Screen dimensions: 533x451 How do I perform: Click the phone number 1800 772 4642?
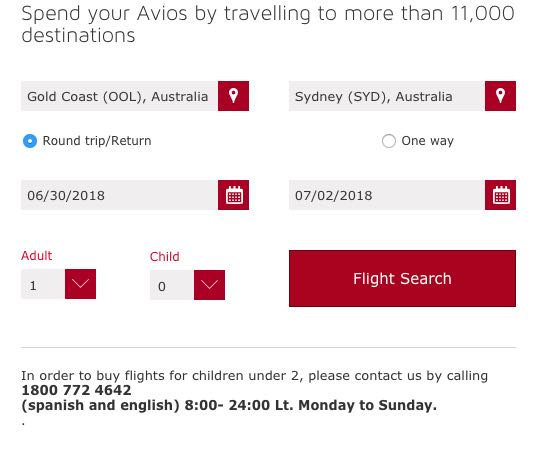pyautogui.click(x=76, y=390)
